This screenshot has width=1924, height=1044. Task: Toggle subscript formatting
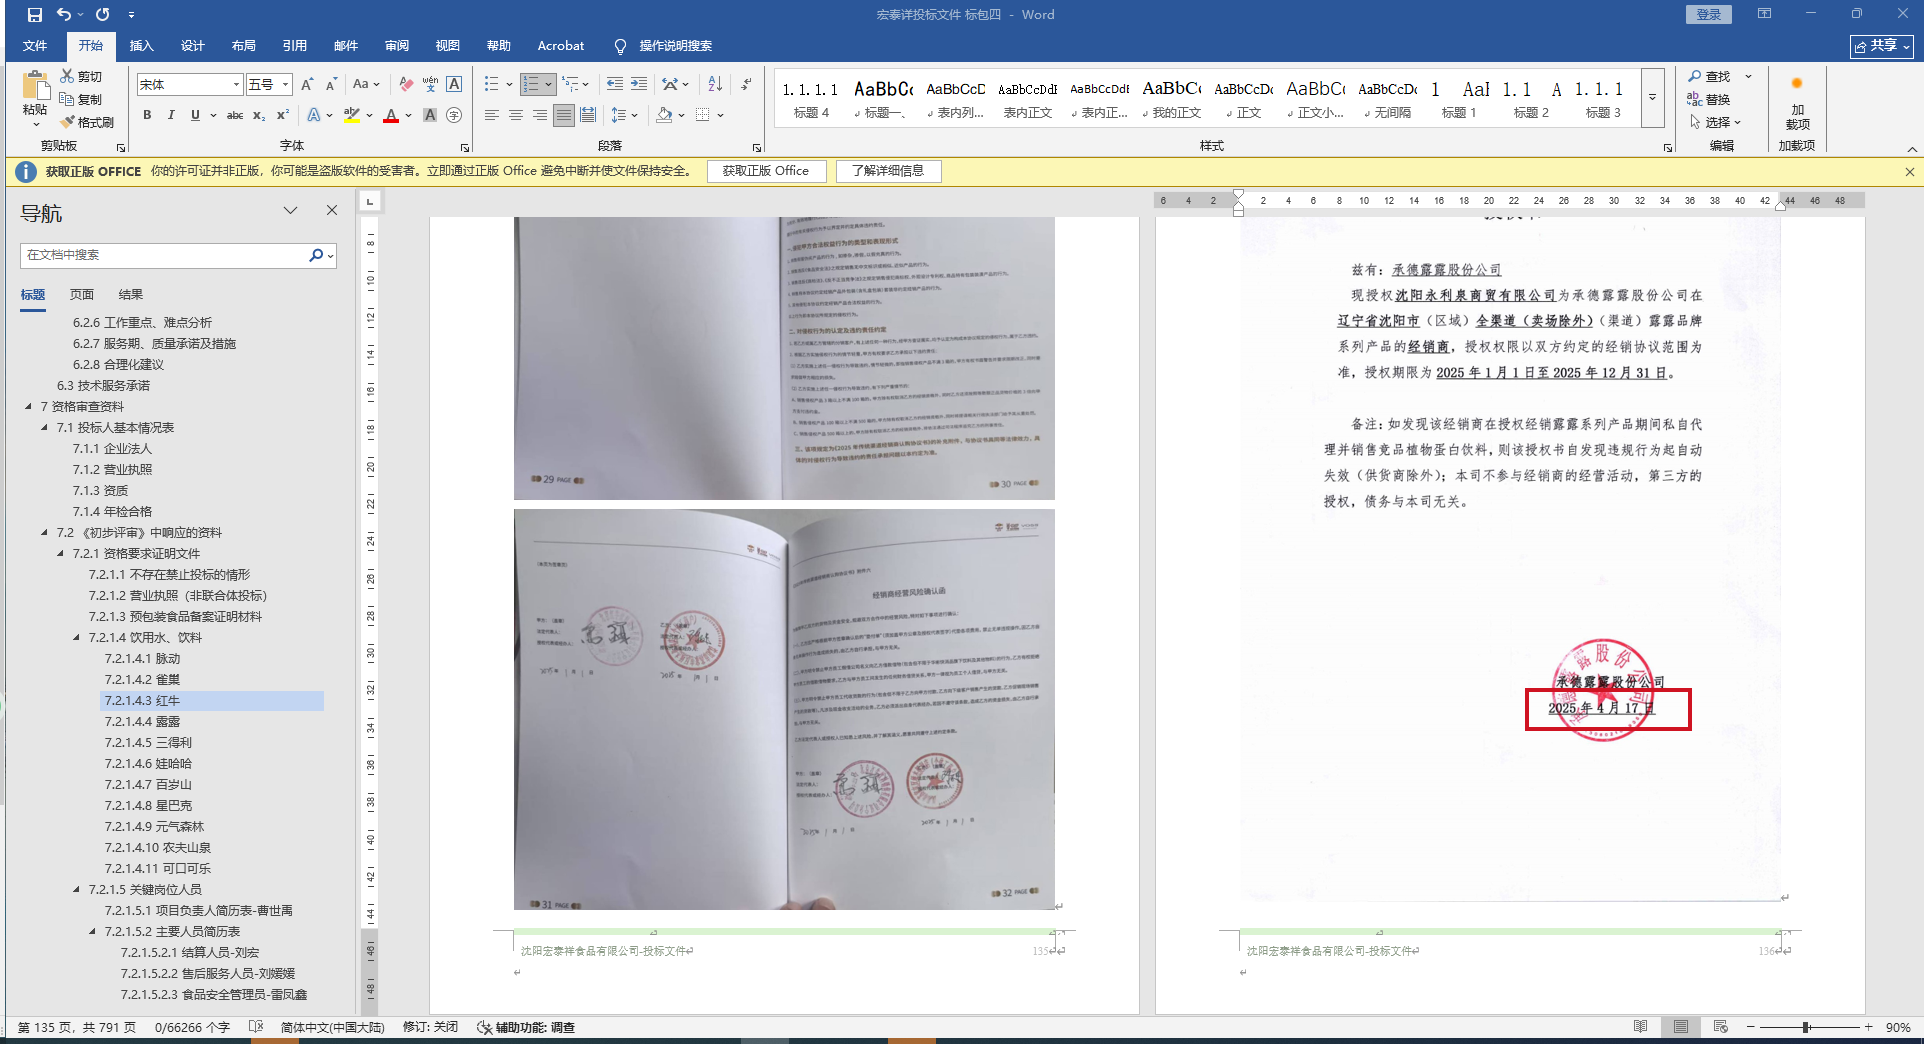click(x=259, y=115)
